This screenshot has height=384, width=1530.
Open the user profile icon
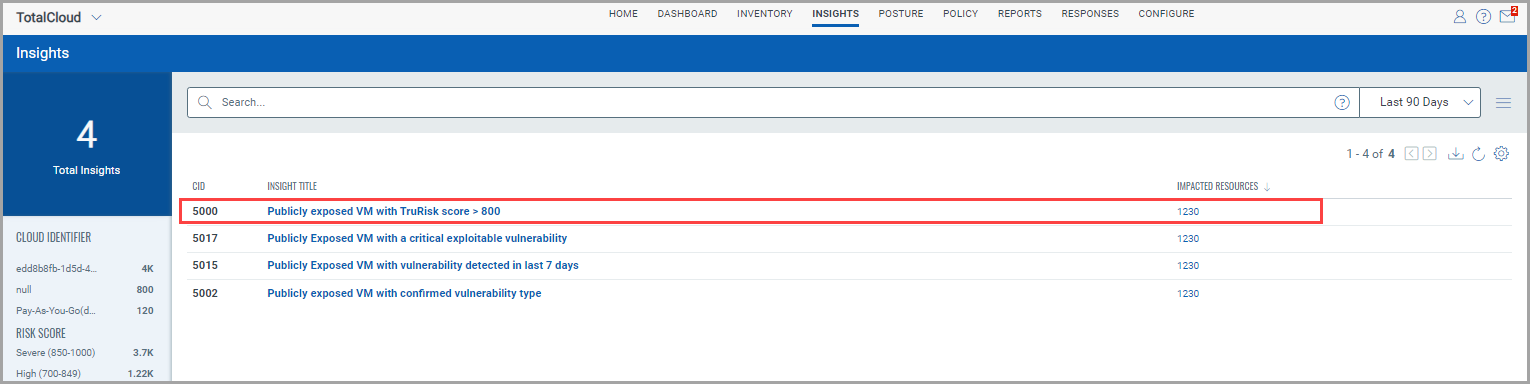click(1460, 16)
